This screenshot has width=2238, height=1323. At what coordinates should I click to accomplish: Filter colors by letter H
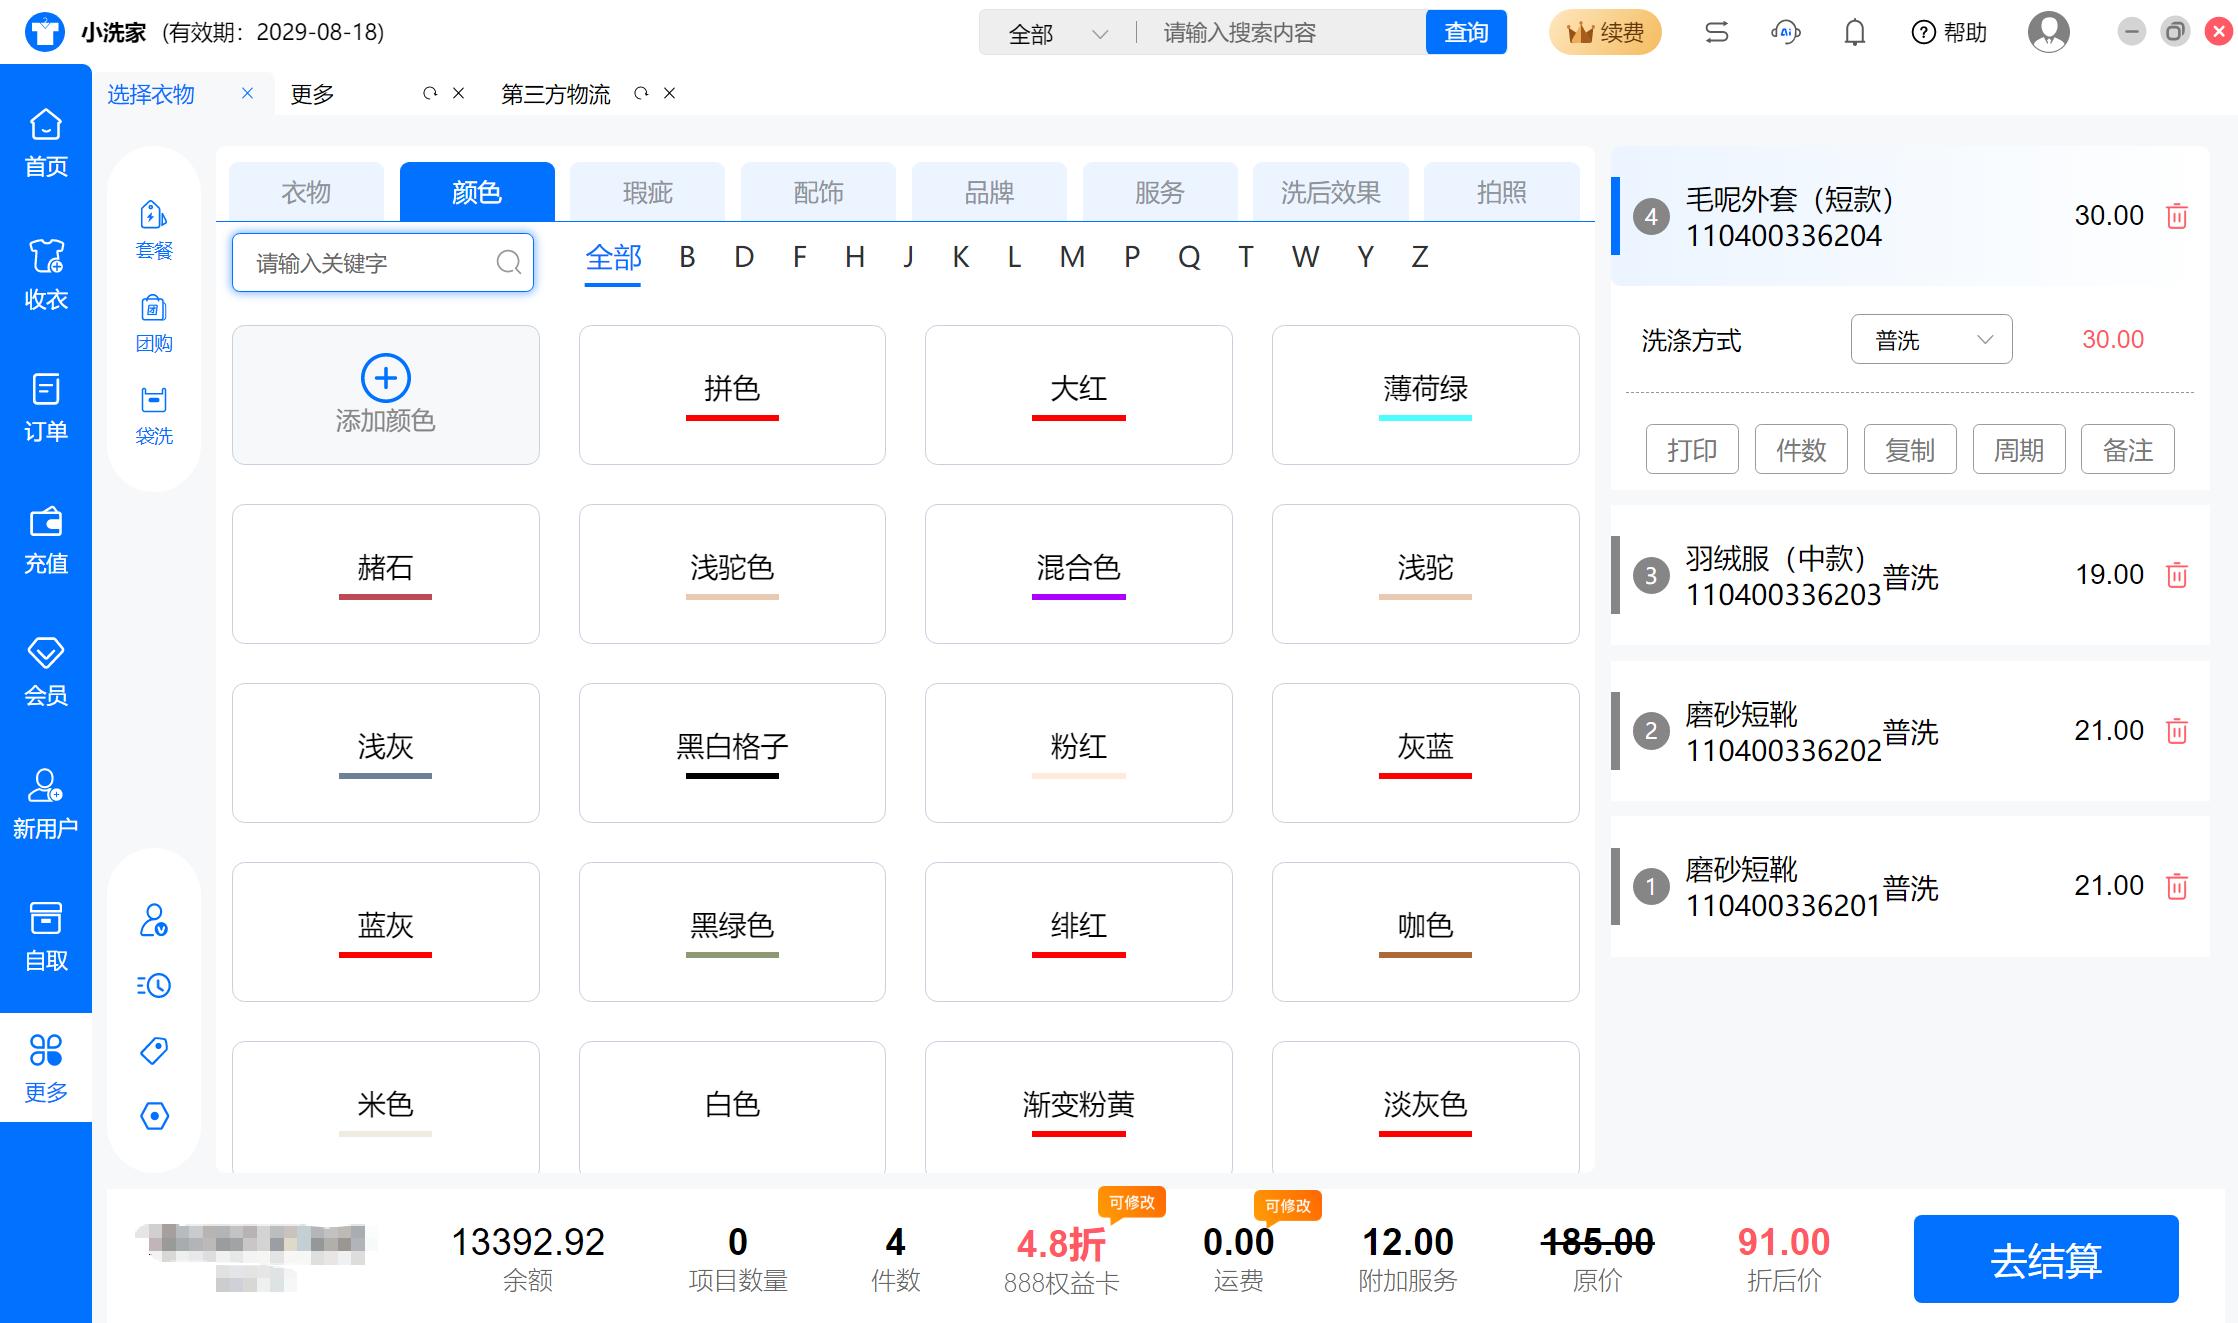pos(854,258)
